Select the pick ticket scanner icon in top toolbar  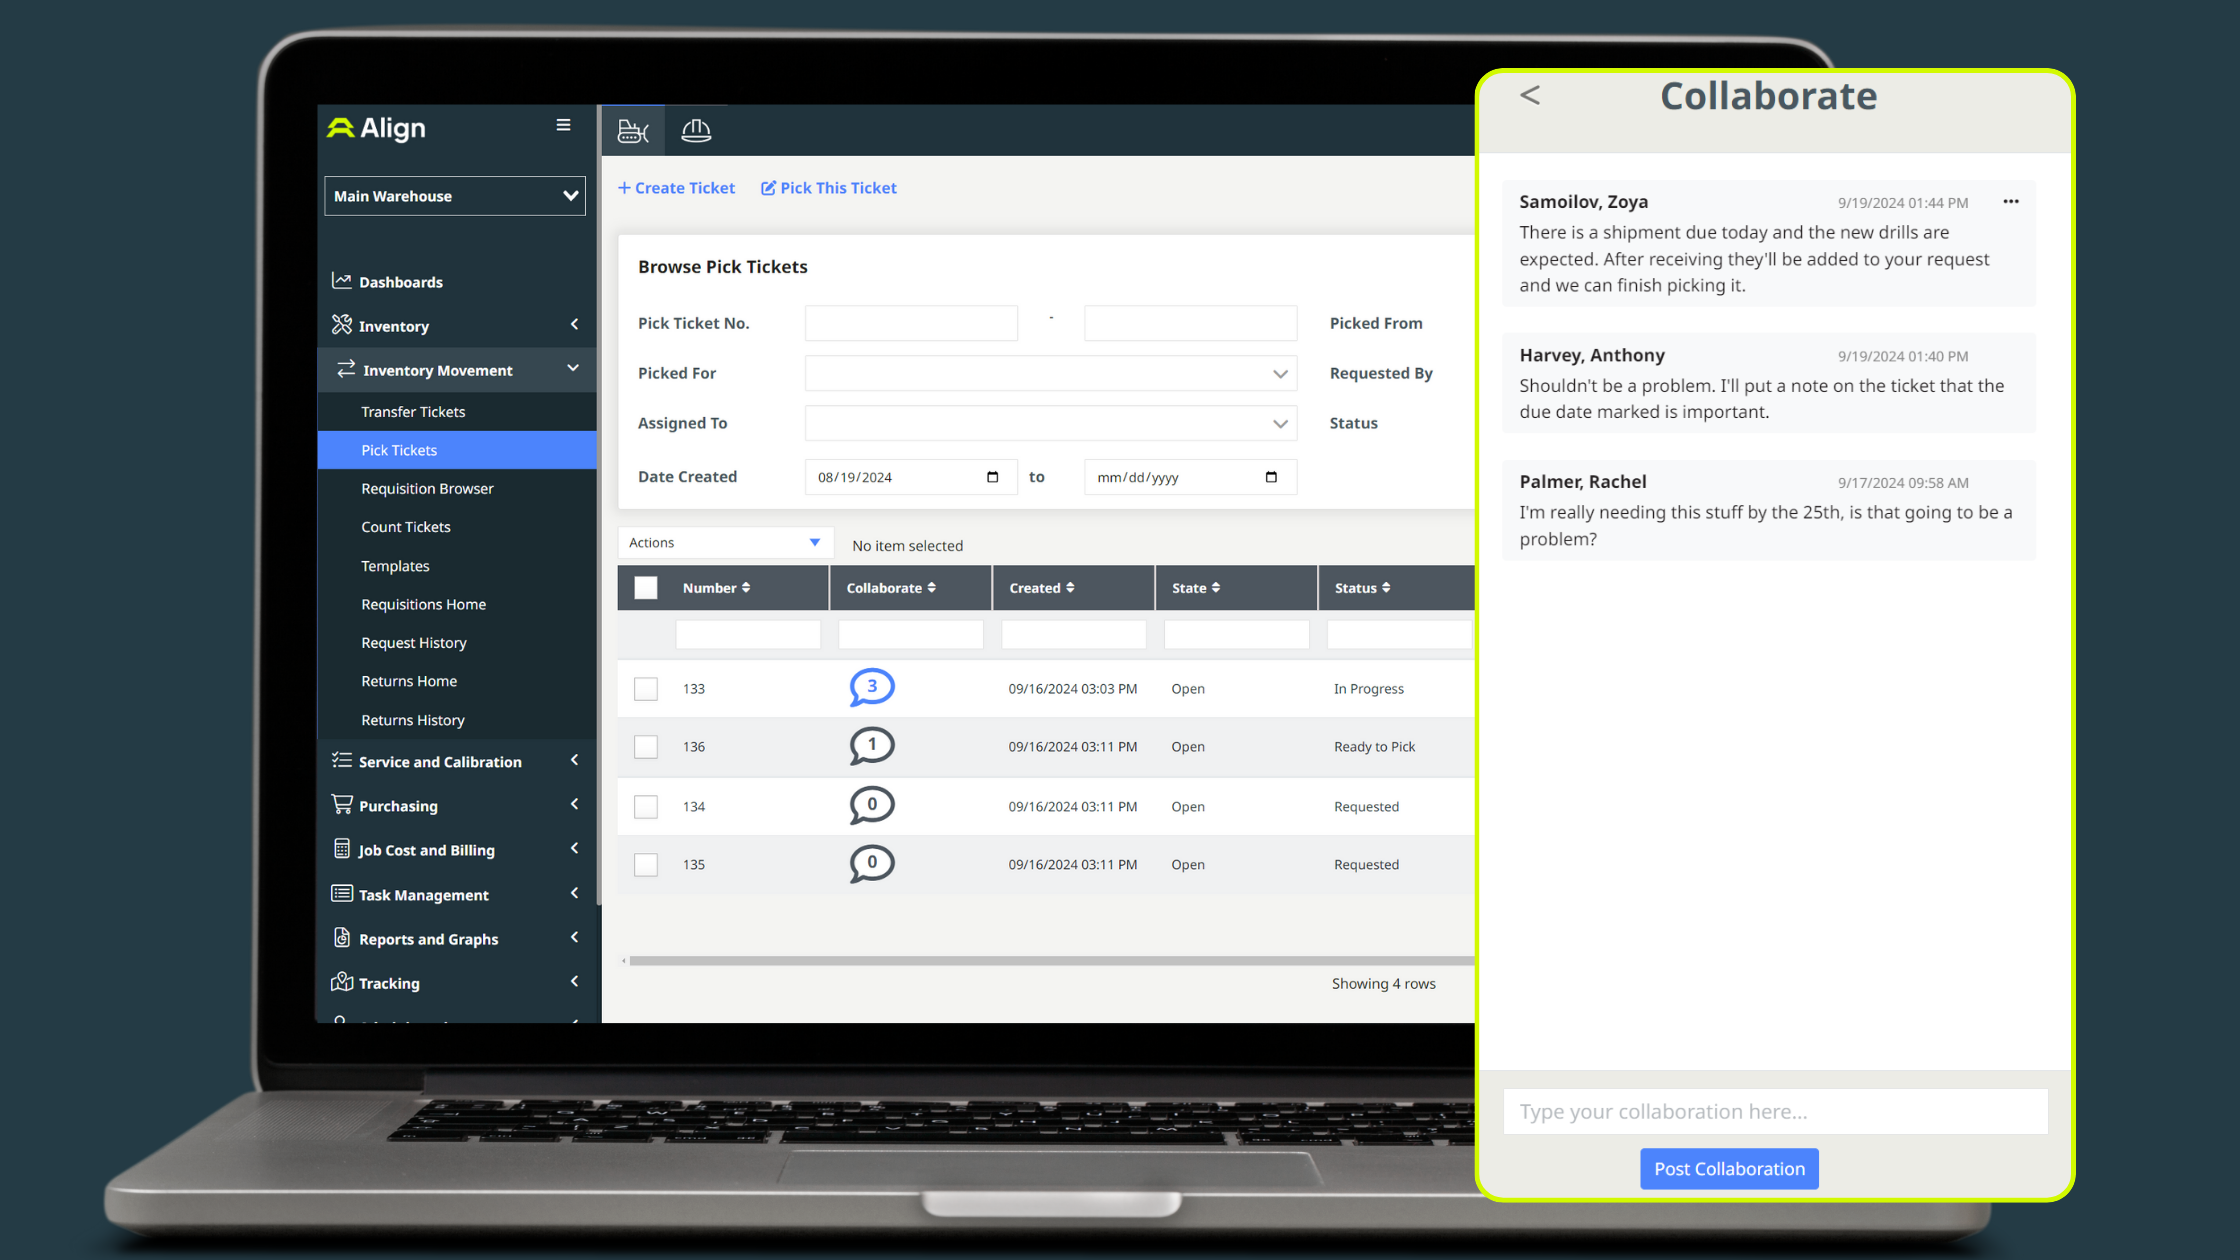point(633,130)
